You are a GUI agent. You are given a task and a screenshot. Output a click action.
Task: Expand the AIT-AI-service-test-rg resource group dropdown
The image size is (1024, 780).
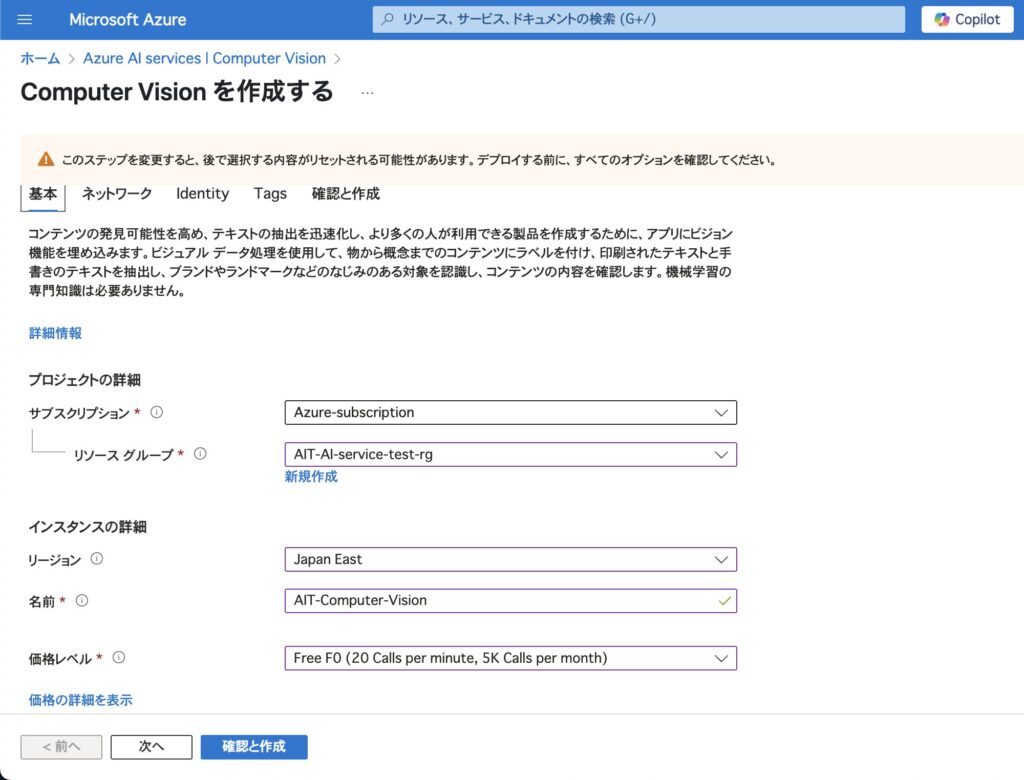click(x=511, y=455)
